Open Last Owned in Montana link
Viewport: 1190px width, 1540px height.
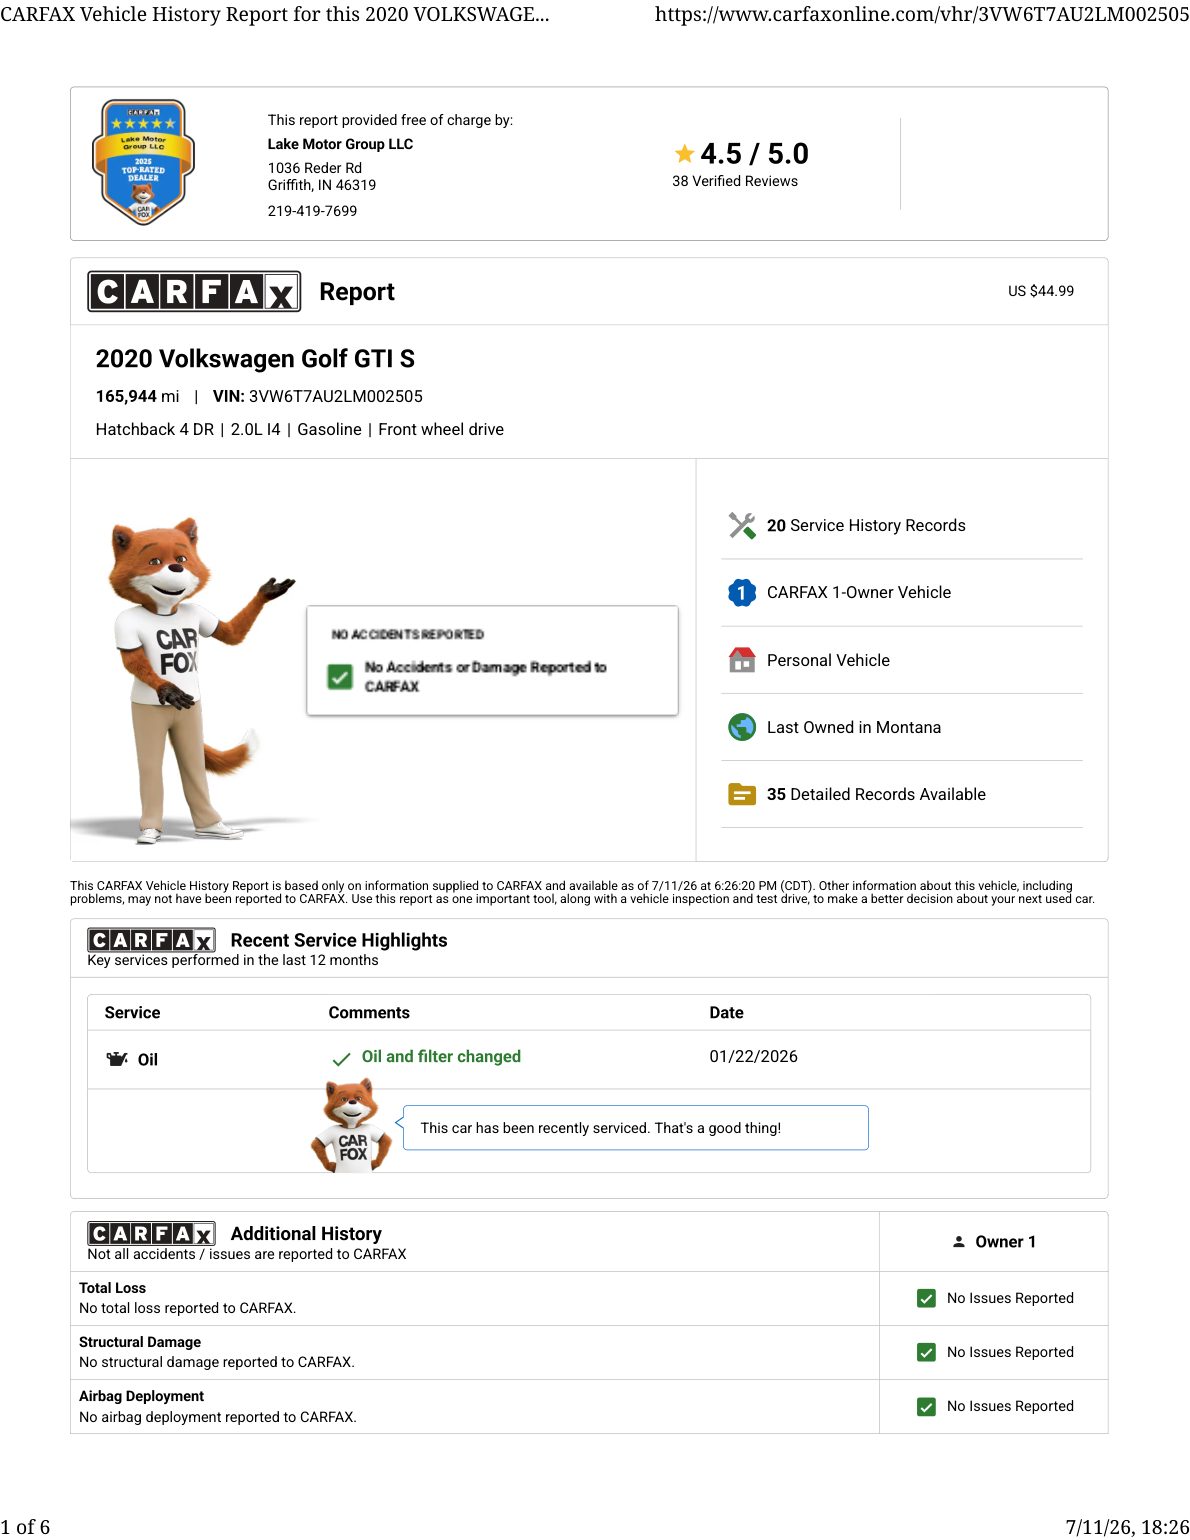tap(854, 727)
